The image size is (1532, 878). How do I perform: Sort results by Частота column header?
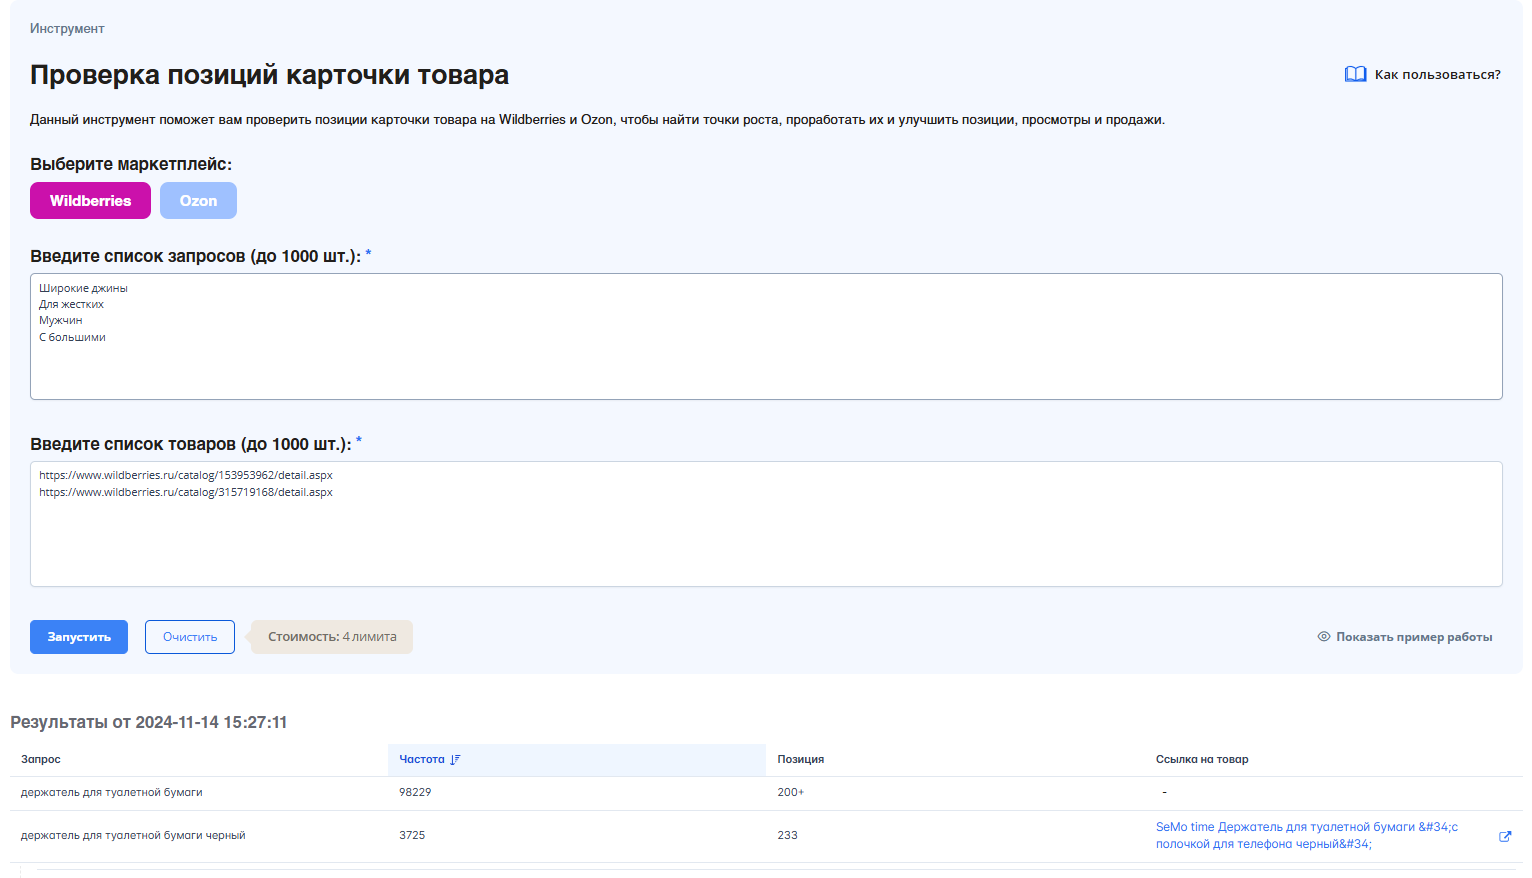pyautogui.click(x=422, y=760)
